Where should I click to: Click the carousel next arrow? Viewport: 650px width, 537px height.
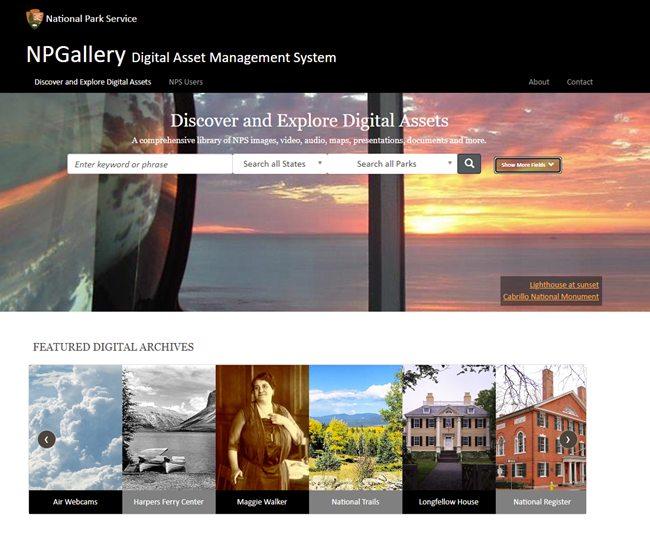(568, 439)
